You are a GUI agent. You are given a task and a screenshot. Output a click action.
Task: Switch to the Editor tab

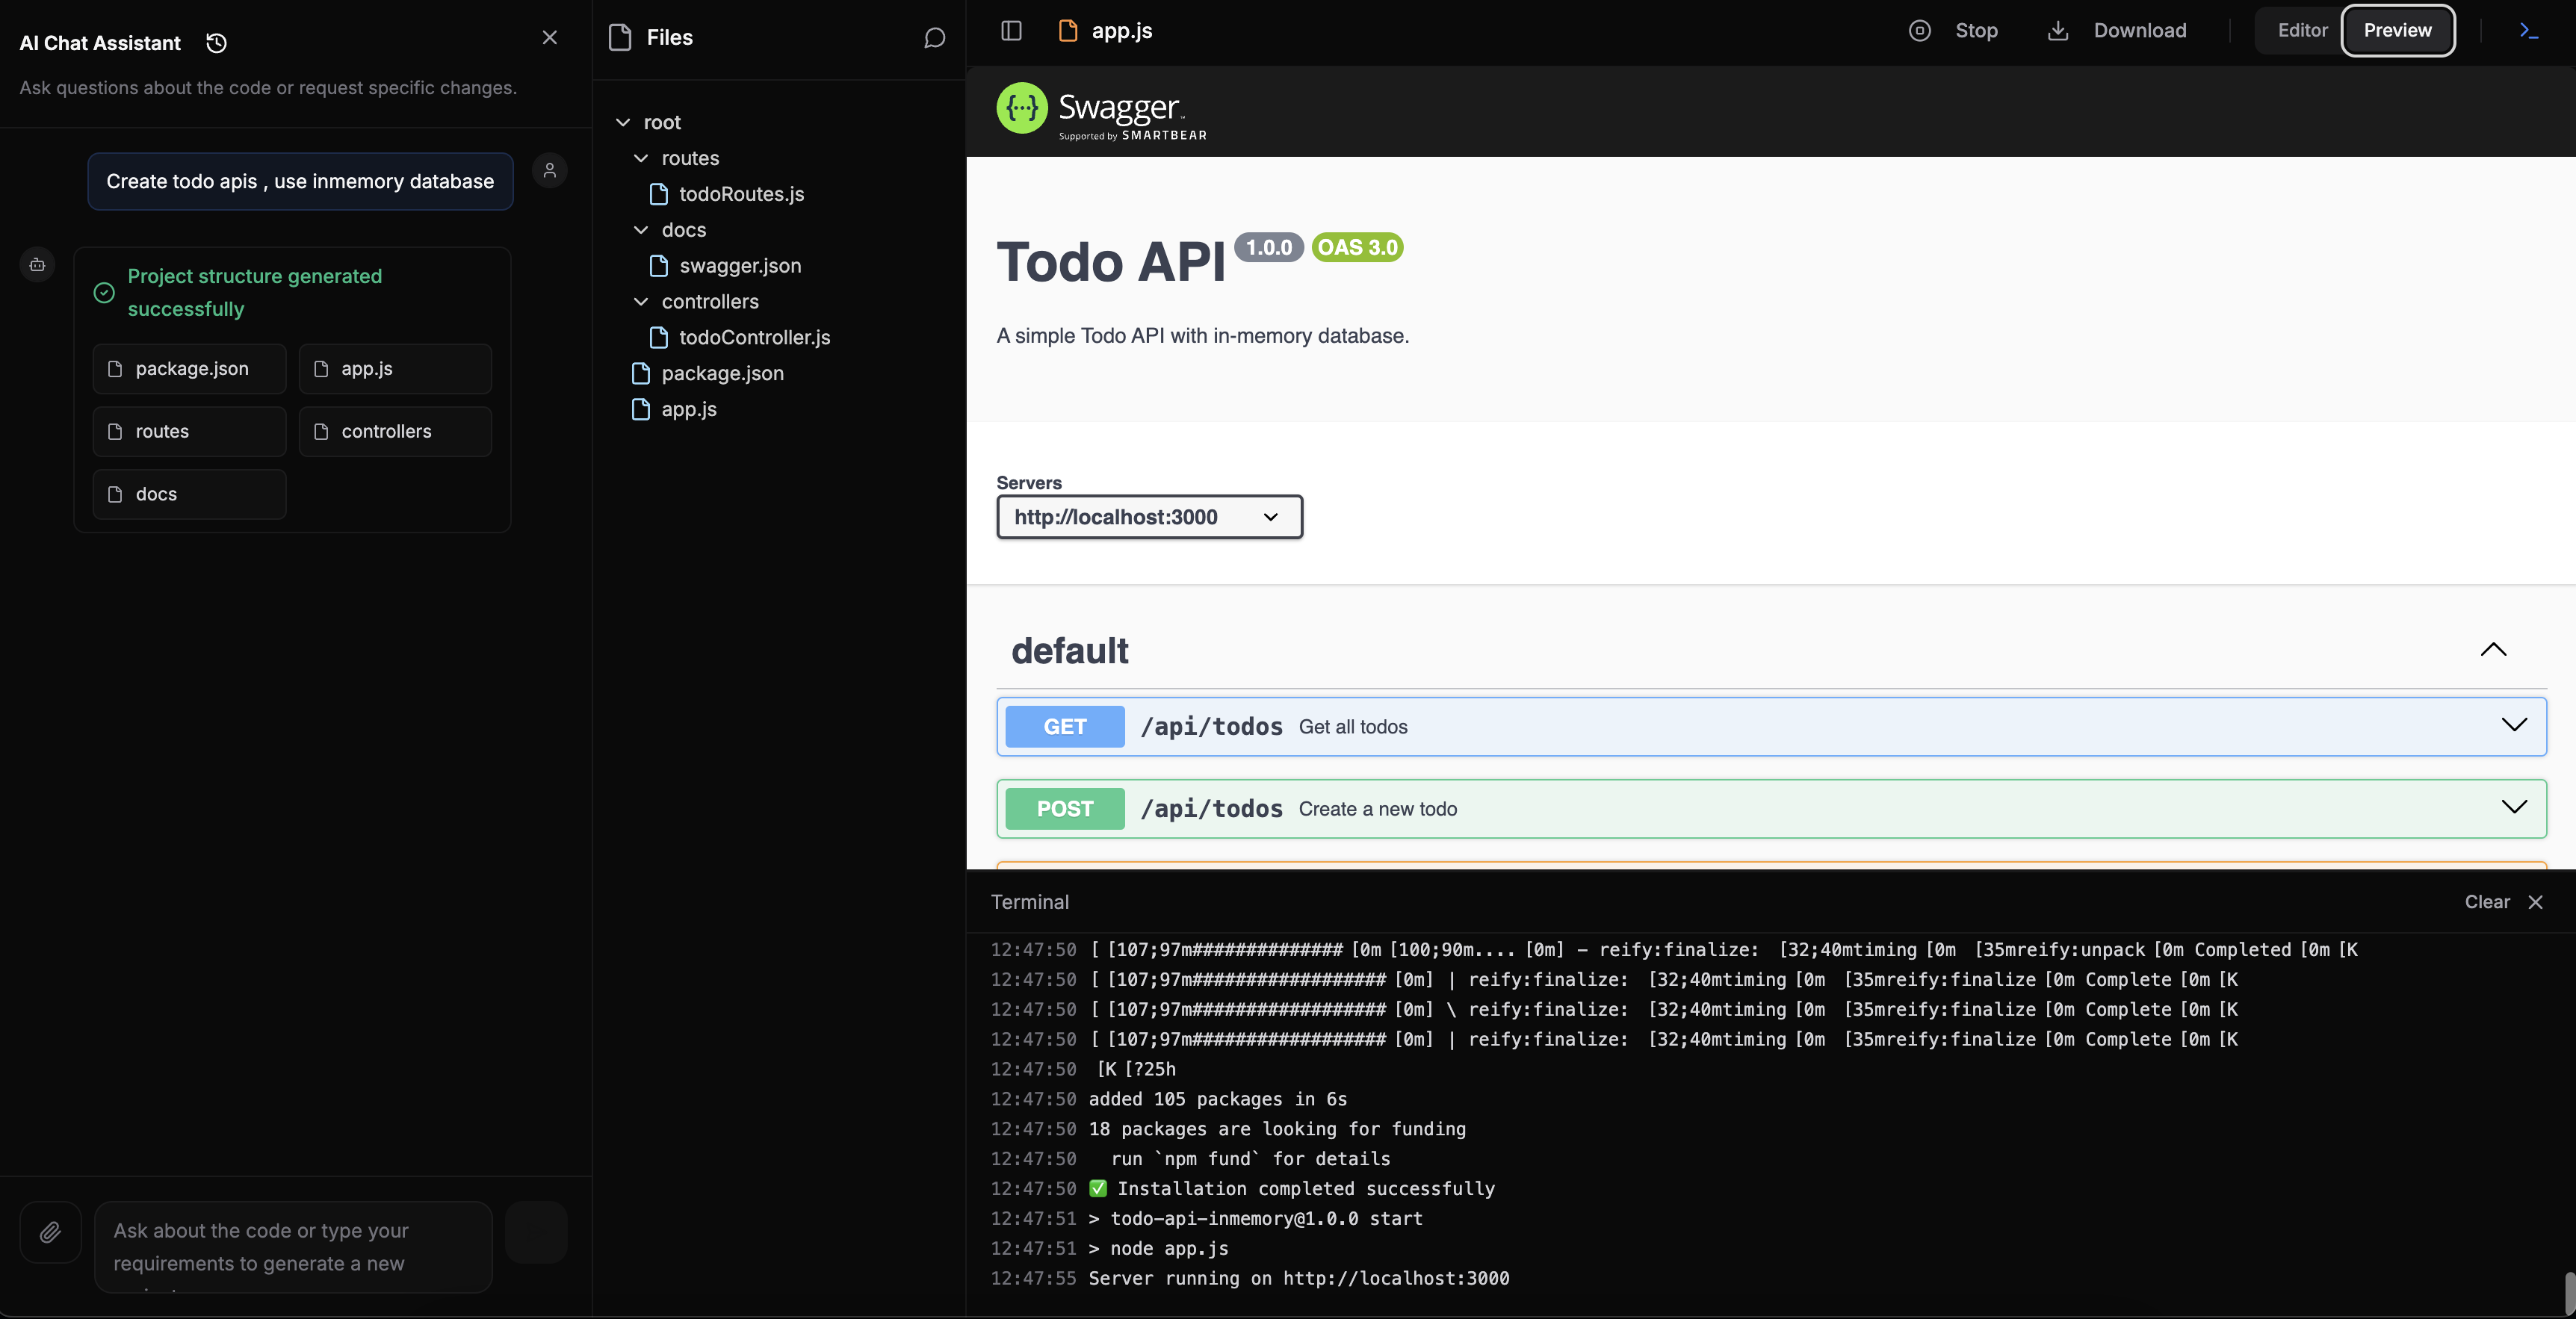pos(2302,31)
